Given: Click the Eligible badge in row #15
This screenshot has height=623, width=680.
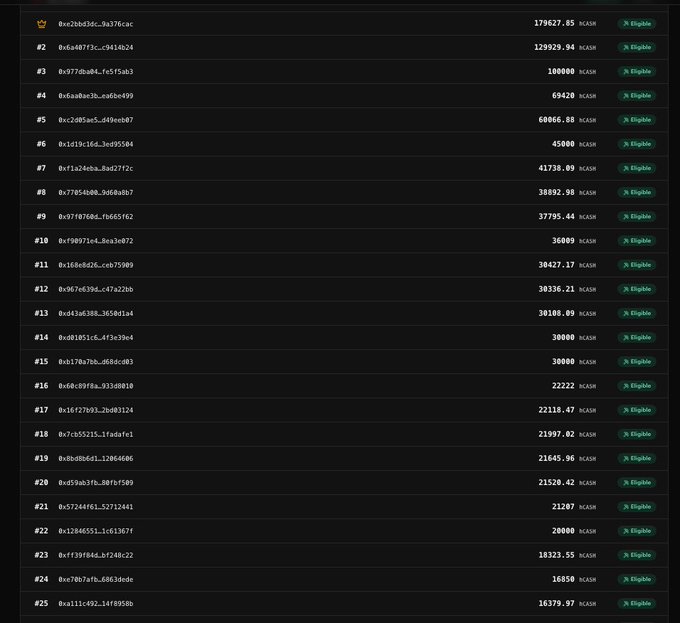Looking at the screenshot, I should [x=637, y=362].
